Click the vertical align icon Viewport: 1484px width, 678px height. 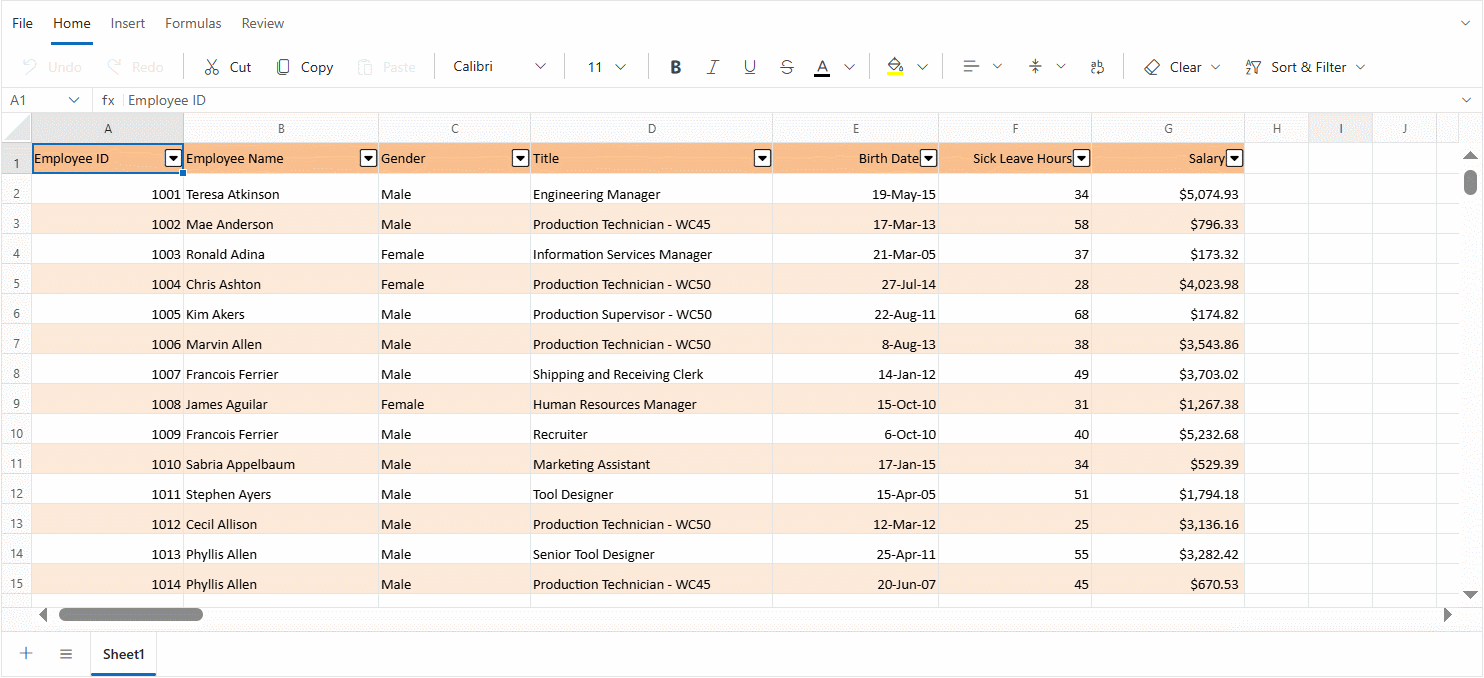[1035, 67]
